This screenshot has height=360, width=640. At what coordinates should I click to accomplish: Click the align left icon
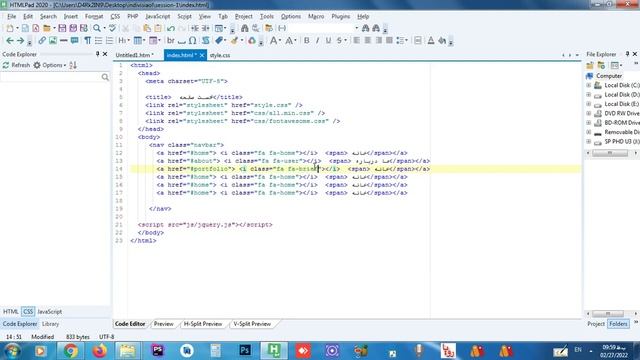(x=357, y=40)
